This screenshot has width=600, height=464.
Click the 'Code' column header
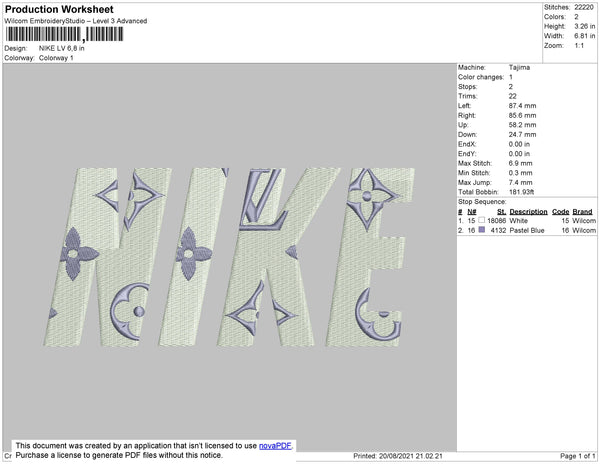561,212
